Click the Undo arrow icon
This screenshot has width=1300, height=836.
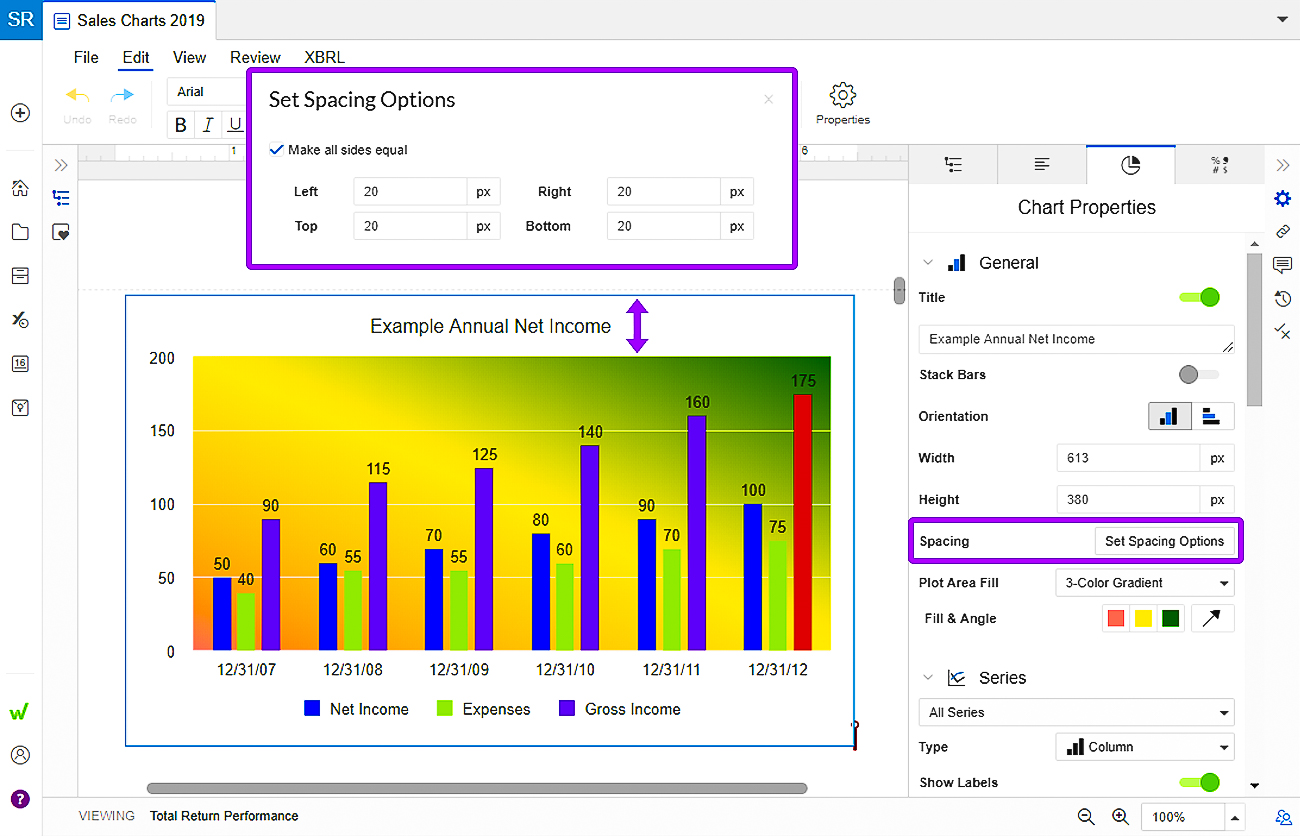point(77,96)
